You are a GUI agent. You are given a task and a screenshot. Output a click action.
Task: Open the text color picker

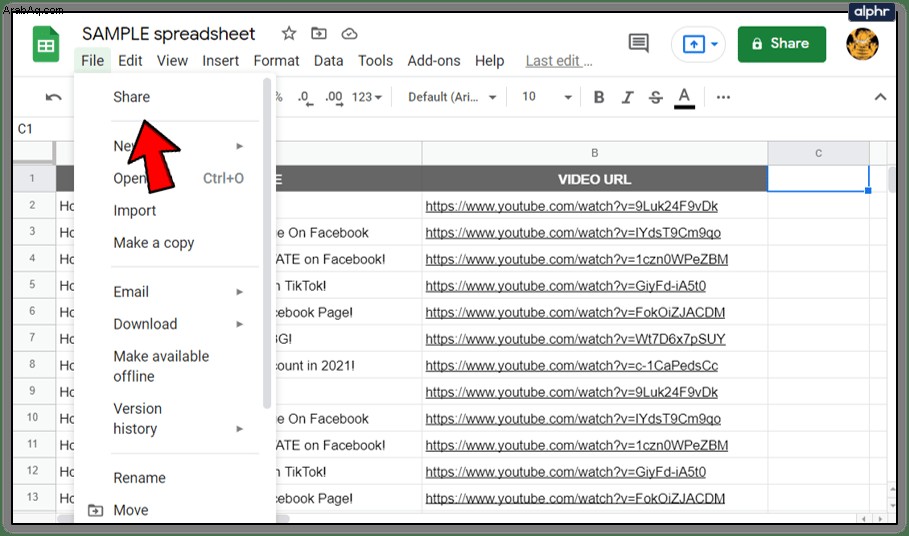point(684,97)
